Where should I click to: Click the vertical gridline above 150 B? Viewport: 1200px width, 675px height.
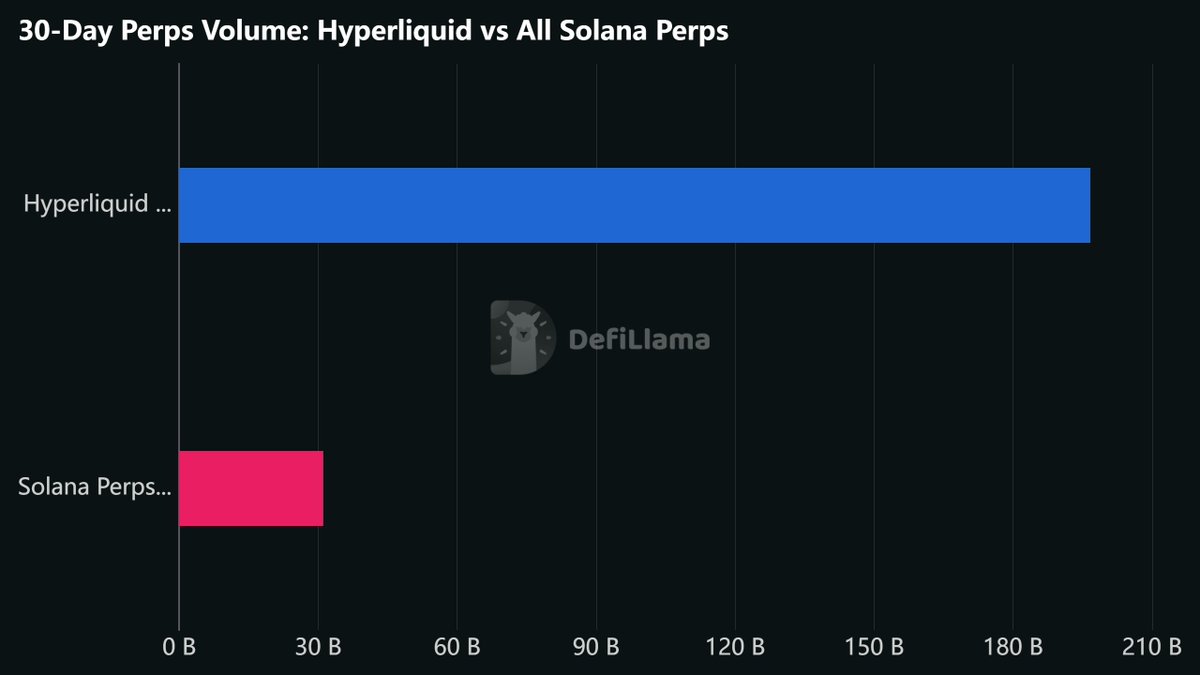pos(874,400)
